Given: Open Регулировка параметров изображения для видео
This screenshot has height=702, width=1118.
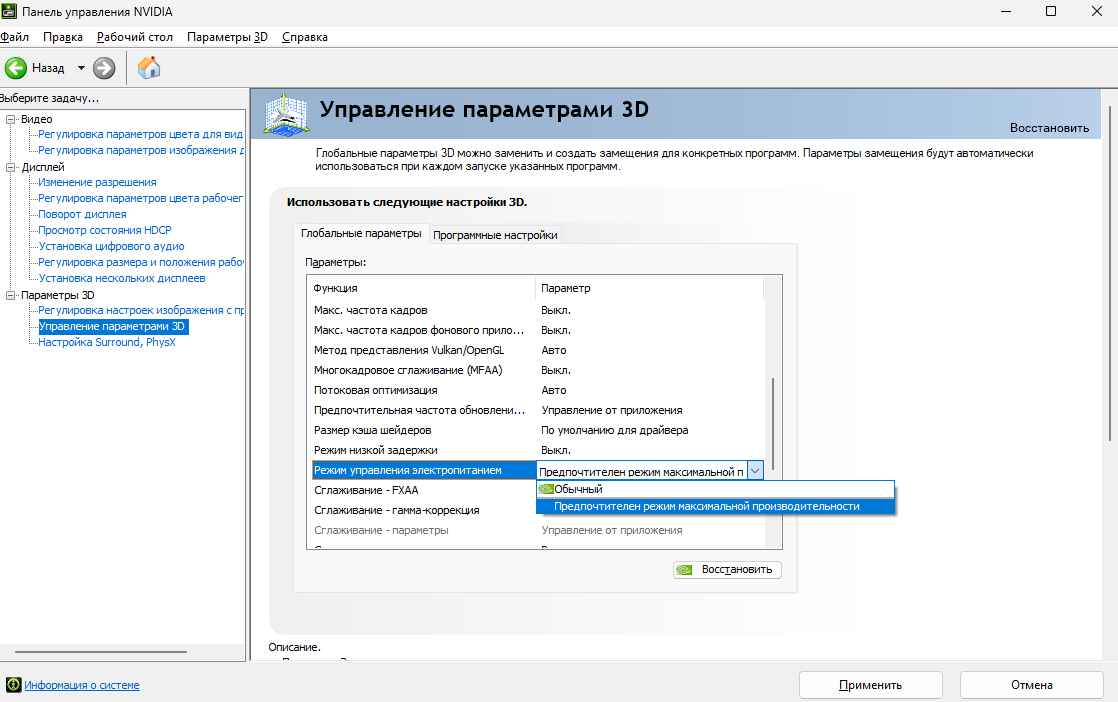Looking at the screenshot, I should coord(141,150).
